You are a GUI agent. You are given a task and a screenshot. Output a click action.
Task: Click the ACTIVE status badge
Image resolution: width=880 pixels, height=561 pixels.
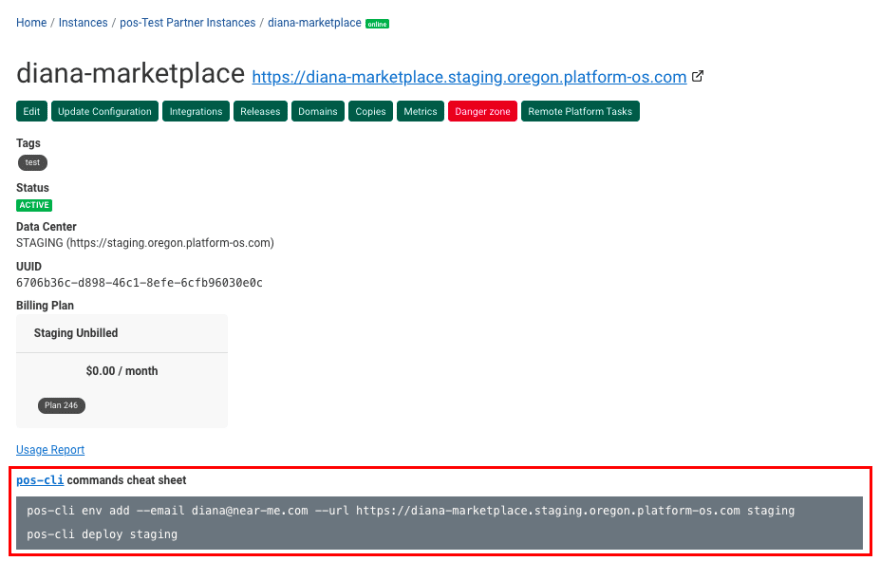tap(34, 205)
